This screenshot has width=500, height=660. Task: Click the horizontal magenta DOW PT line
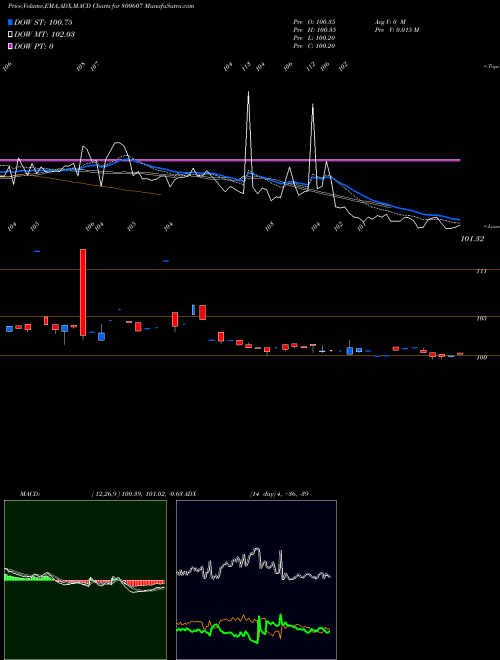(230, 160)
